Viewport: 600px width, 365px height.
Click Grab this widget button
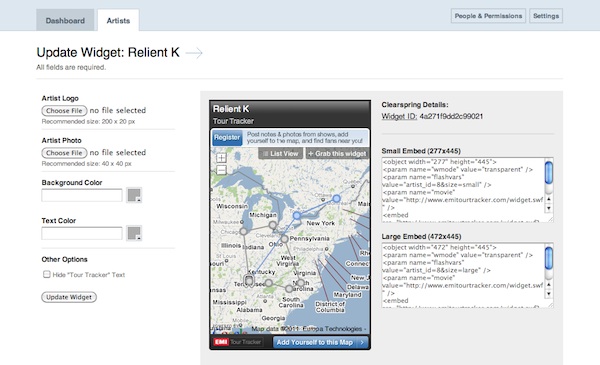tap(337, 153)
